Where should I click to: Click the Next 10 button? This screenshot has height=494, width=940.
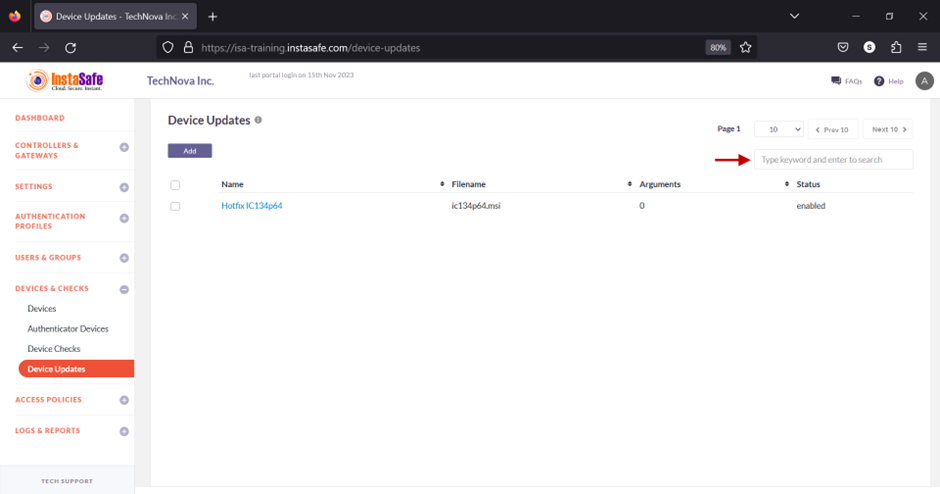click(x=888, y=129)
